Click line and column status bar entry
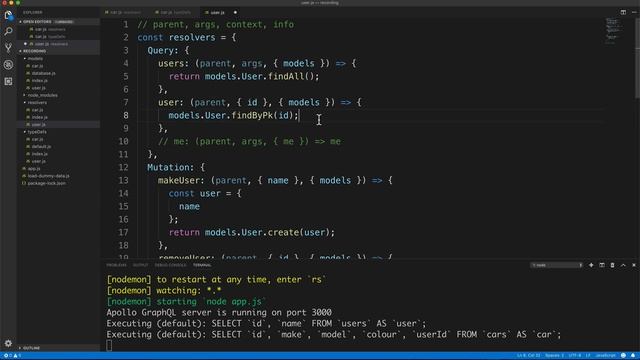 click(529, 356)
